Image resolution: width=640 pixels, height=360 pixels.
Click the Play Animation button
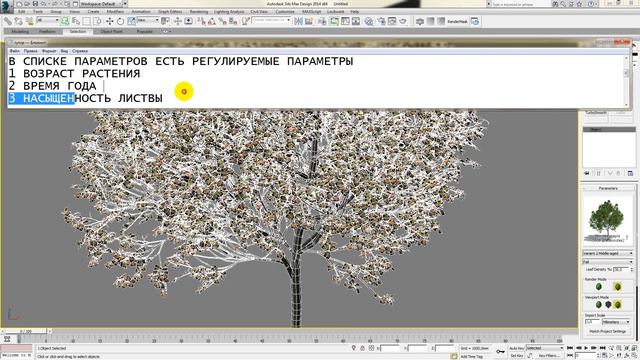coord(586,348)
